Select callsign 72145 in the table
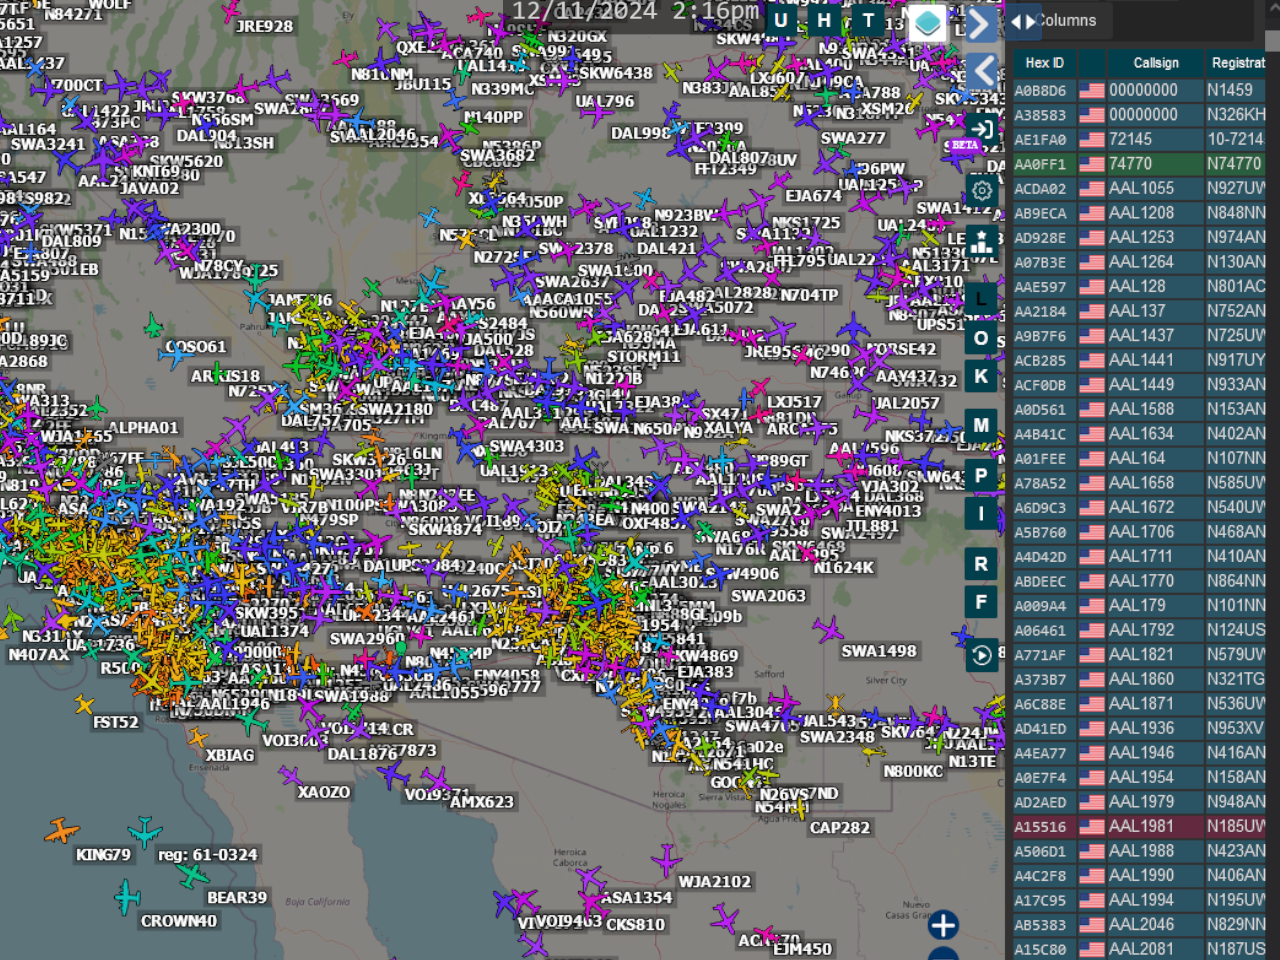The width and height of the screenshot is (1280, 960). [x=1130, y=140]
